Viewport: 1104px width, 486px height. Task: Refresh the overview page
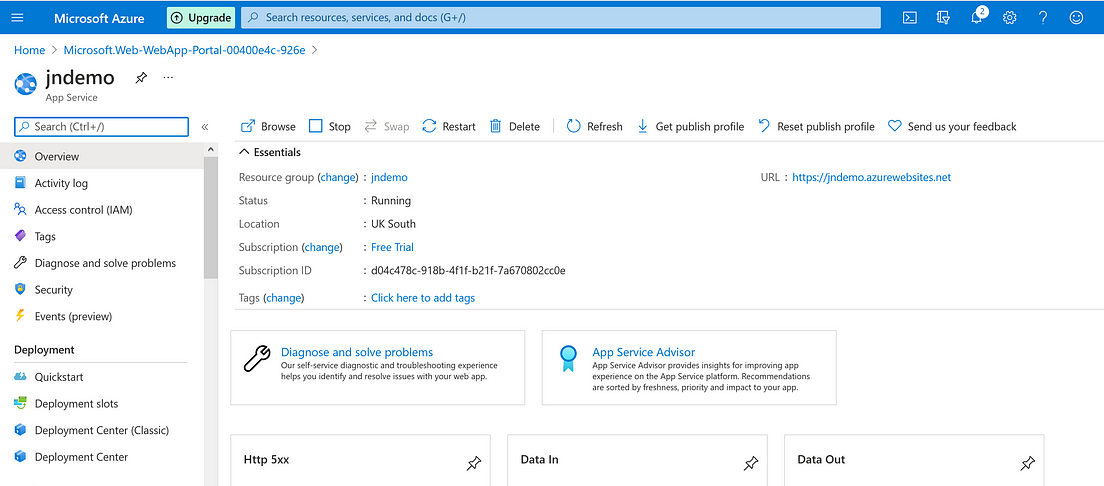[595, 127]
